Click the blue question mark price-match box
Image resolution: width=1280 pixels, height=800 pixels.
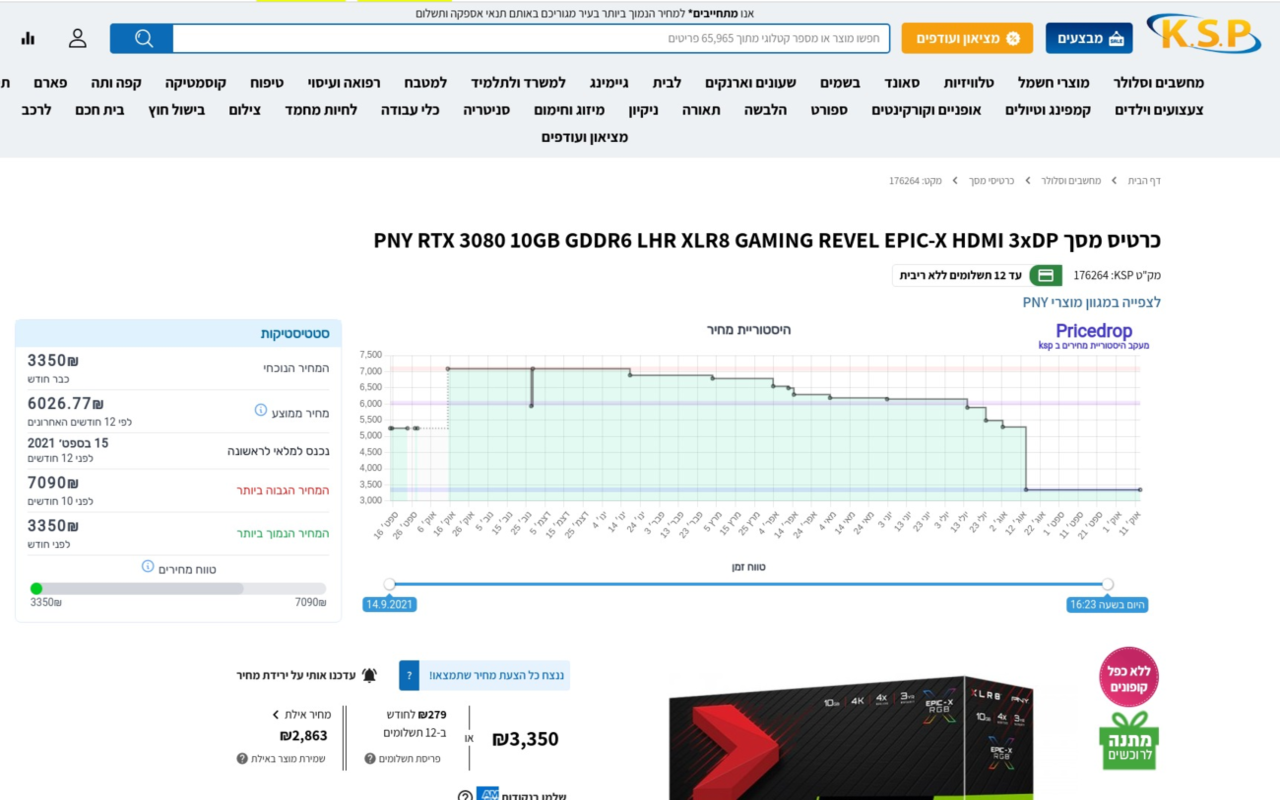(x=408, y=676)
